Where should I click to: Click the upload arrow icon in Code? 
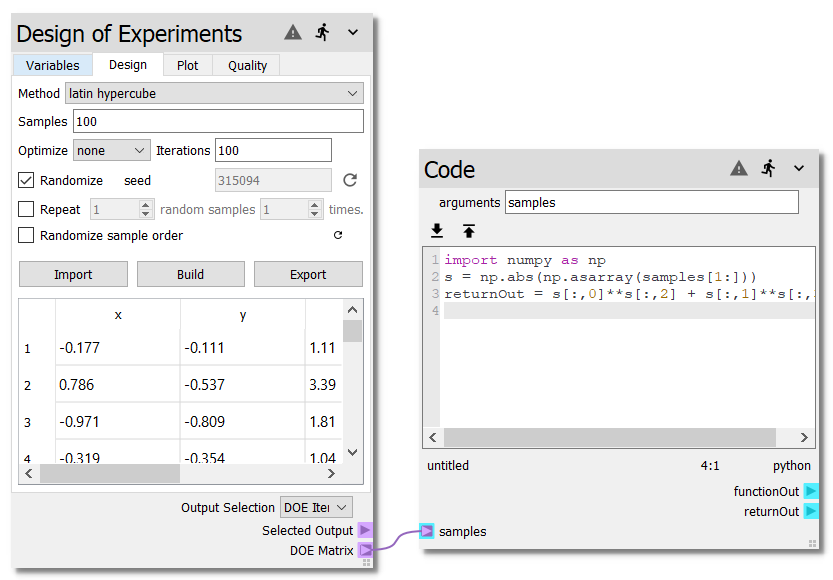pyautogui.click(x=468, y=231)
